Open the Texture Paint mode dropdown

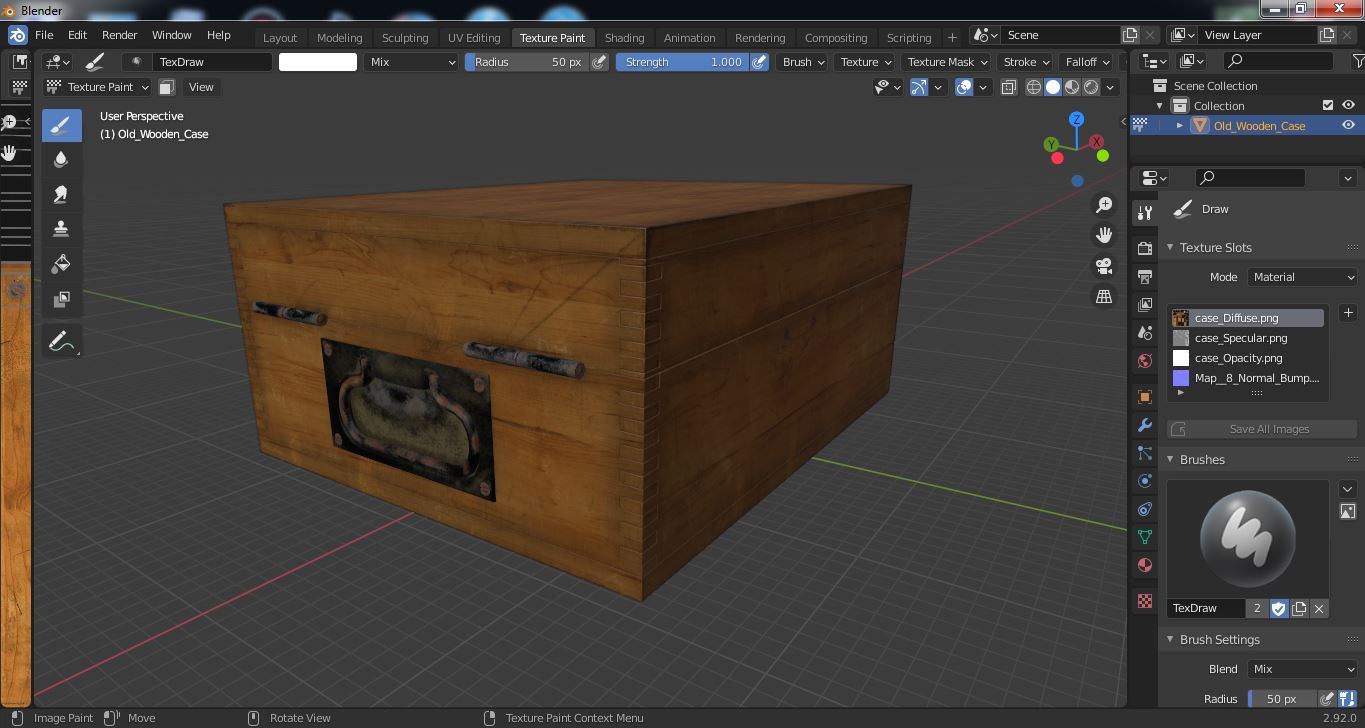[x=98, y=87]
